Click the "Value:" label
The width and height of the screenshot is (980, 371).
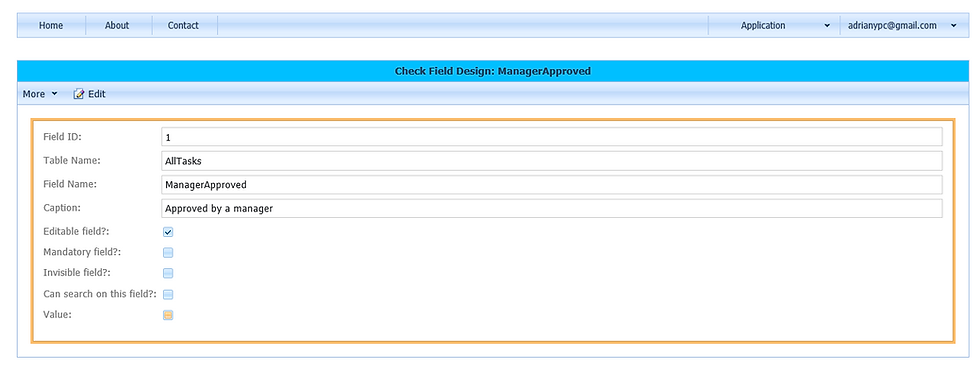coord(58,314)
